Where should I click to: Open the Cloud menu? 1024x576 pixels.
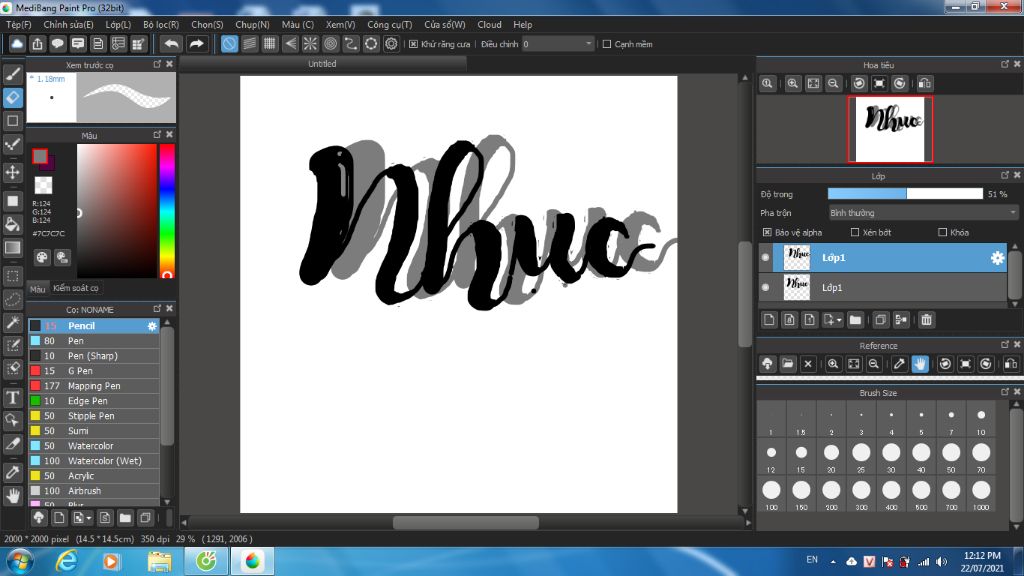(489, 24)
